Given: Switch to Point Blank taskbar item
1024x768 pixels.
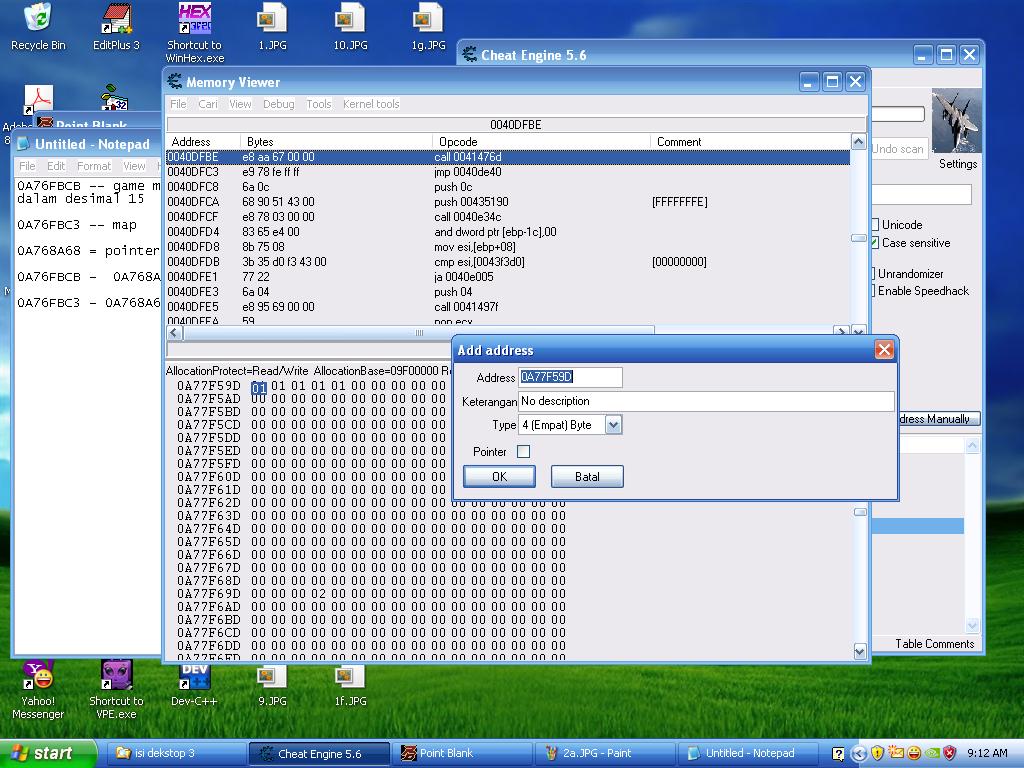Looking at the screenshot, I should (x=461, y=753).
